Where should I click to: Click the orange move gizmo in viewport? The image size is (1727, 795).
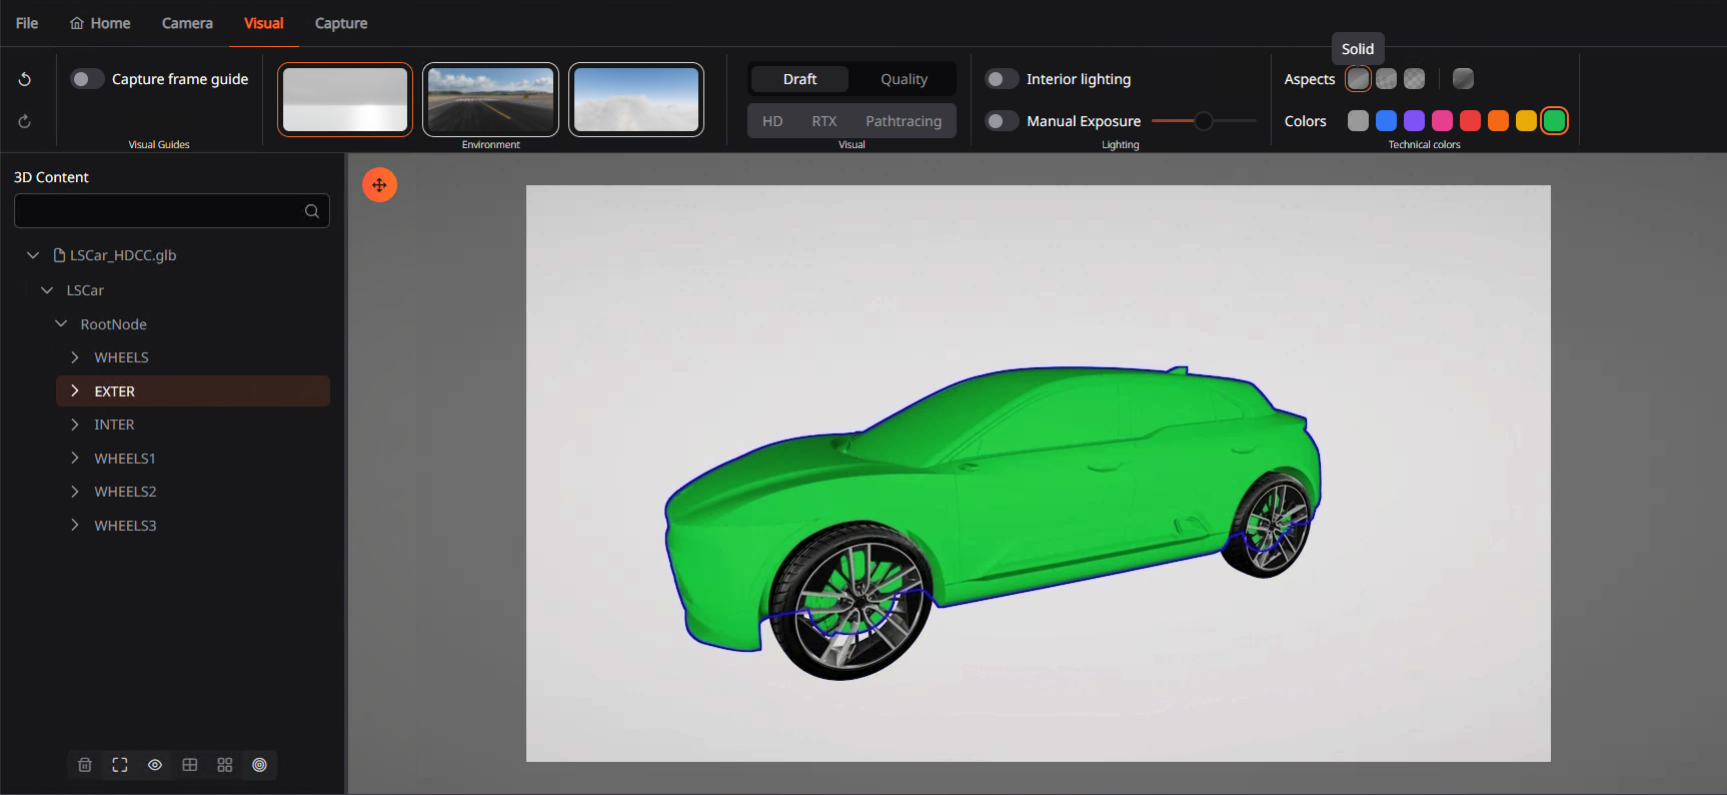click(379, 185)
